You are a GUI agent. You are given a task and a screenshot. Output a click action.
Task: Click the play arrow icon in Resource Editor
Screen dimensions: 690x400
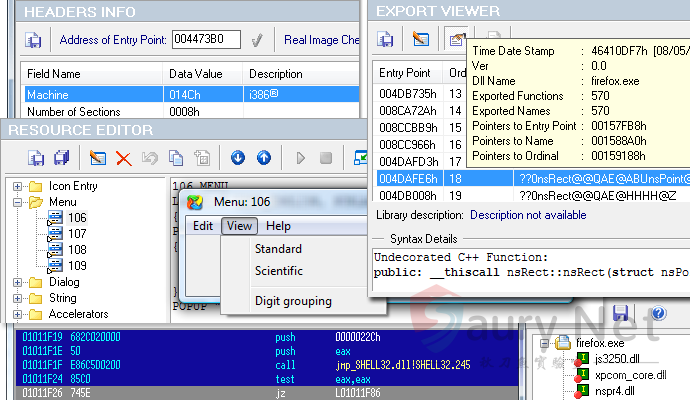300,158
